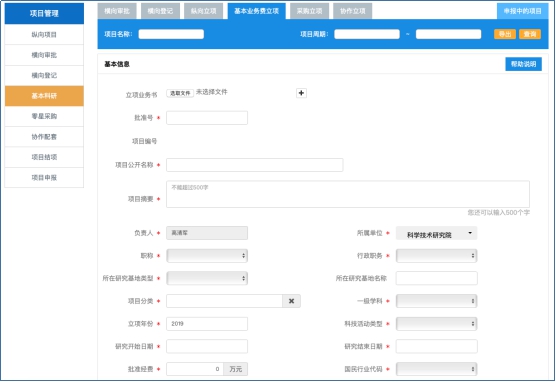Focus the 研究开始日期 field
Screen dimensions: 556x382
(207, 346)
